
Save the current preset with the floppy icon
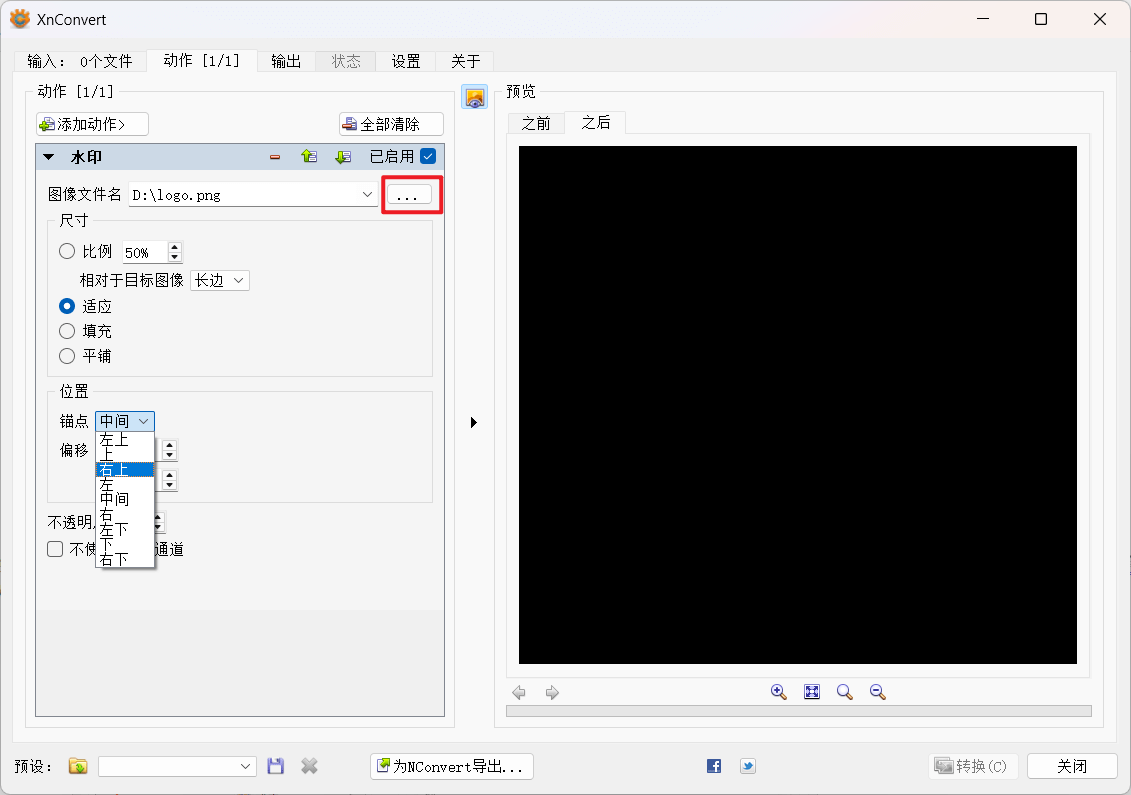[276, 766]
